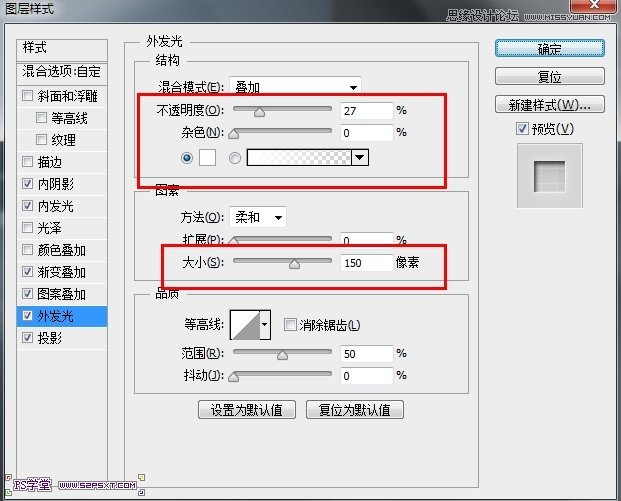Close the 图层样式 dialog window
Screen dimensions: 621x501
[594, 5]
